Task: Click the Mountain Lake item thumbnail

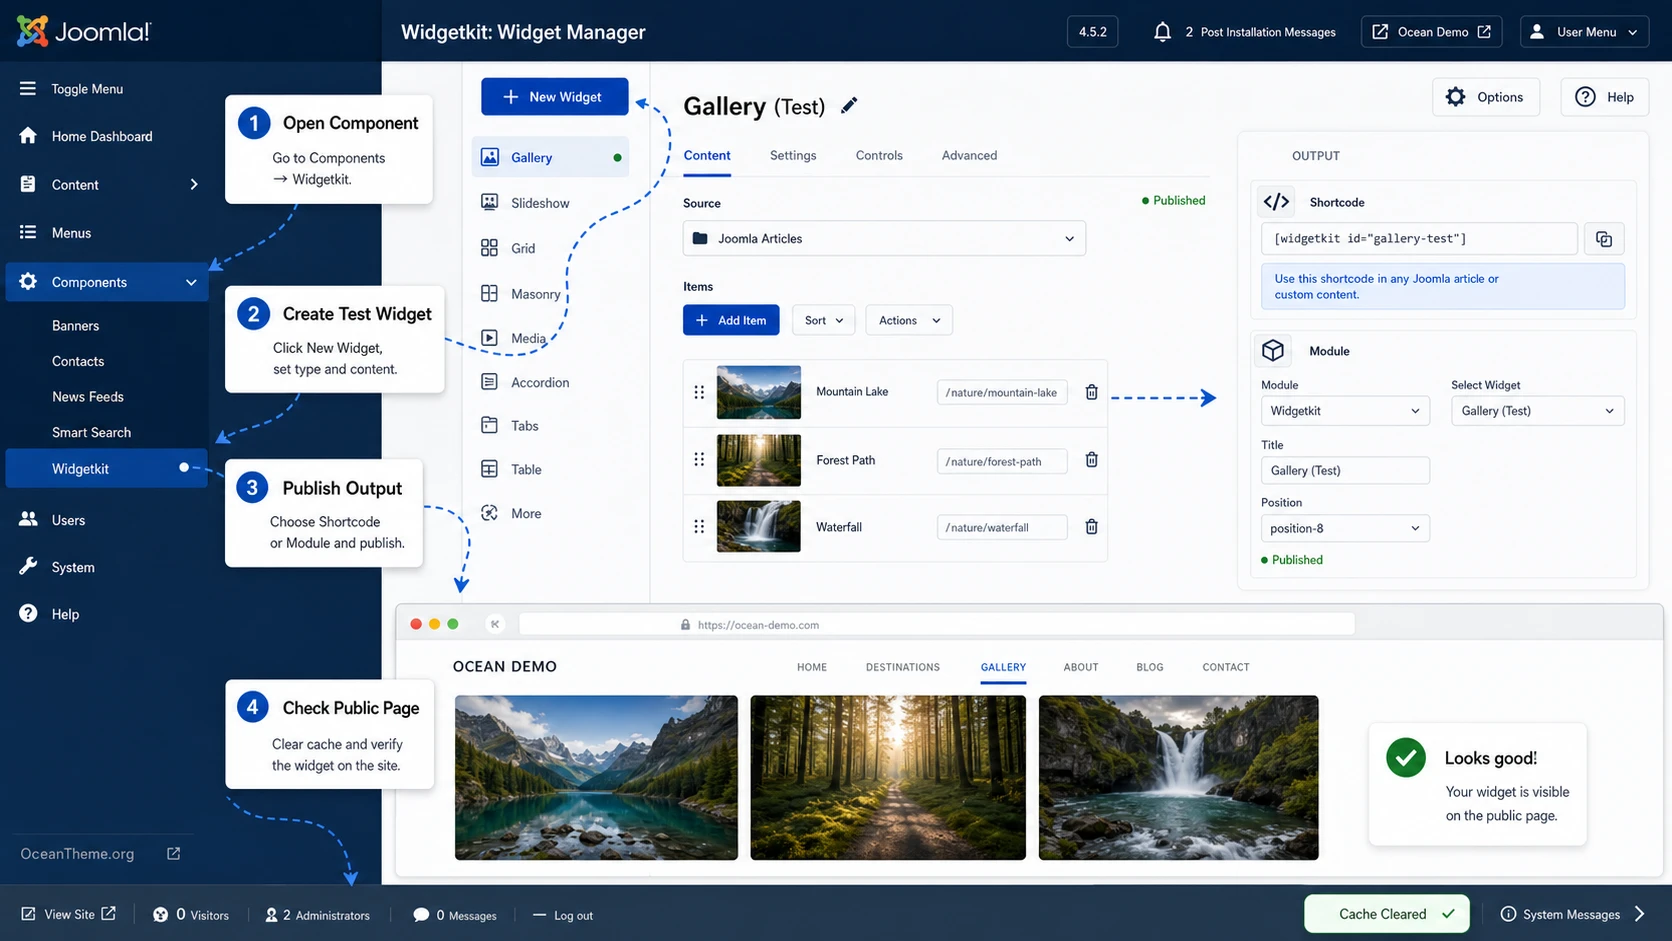Action: (759, 392)
